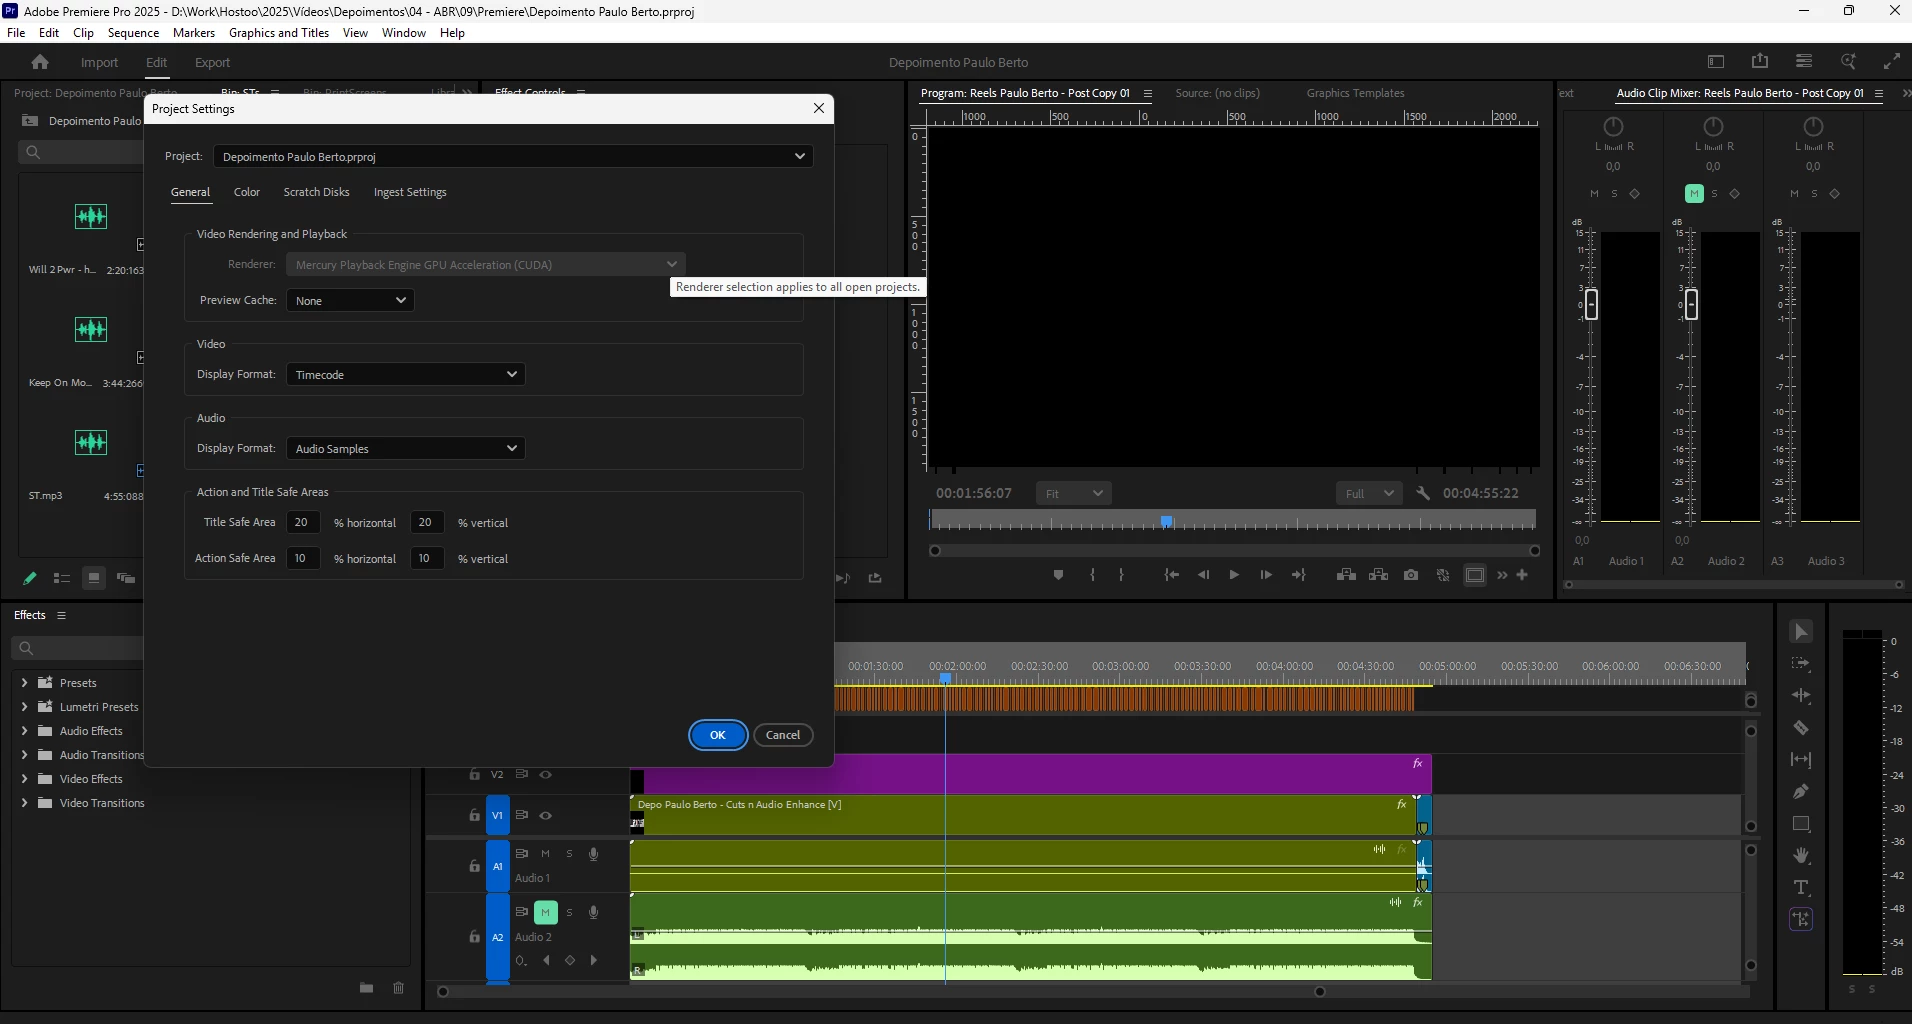The image size is (1912, 1024).
Task: Lock the A2 track
Action: pyautogui.click(x=474, y=937)
